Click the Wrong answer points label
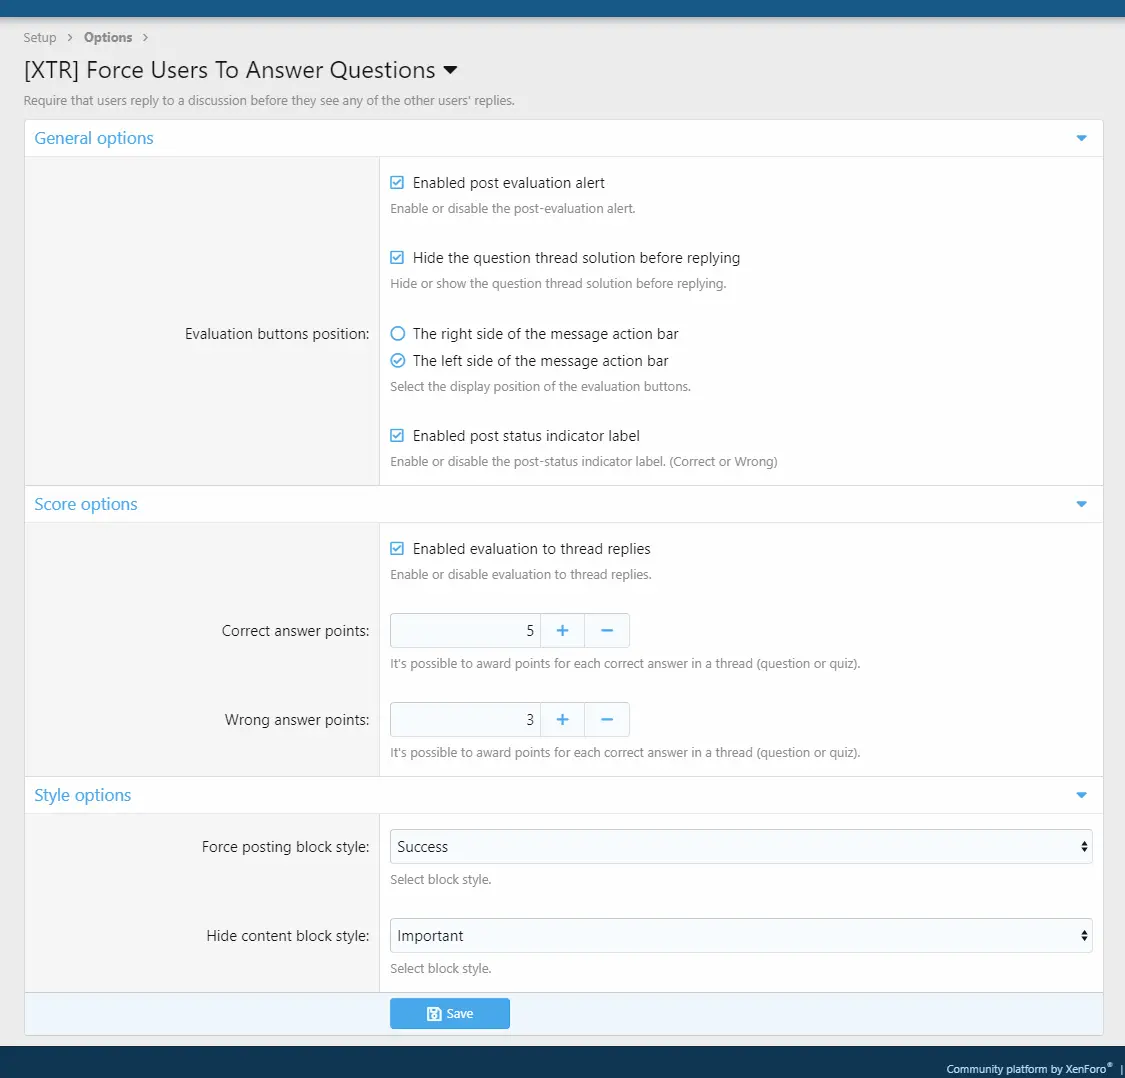Image resolution: width=1125 pixels, height=1078 pixels. [297, 720]
